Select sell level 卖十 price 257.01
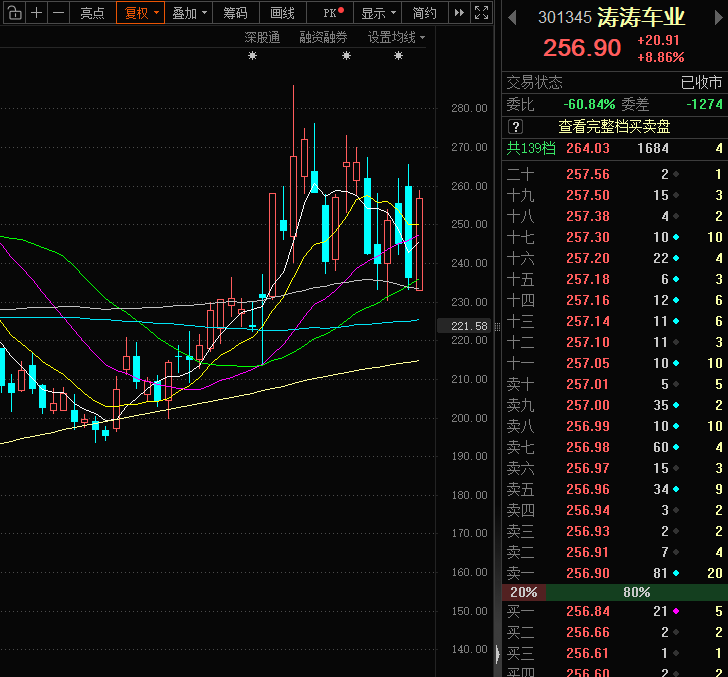This screenshot has height=677, width=728. coord(588,384)
